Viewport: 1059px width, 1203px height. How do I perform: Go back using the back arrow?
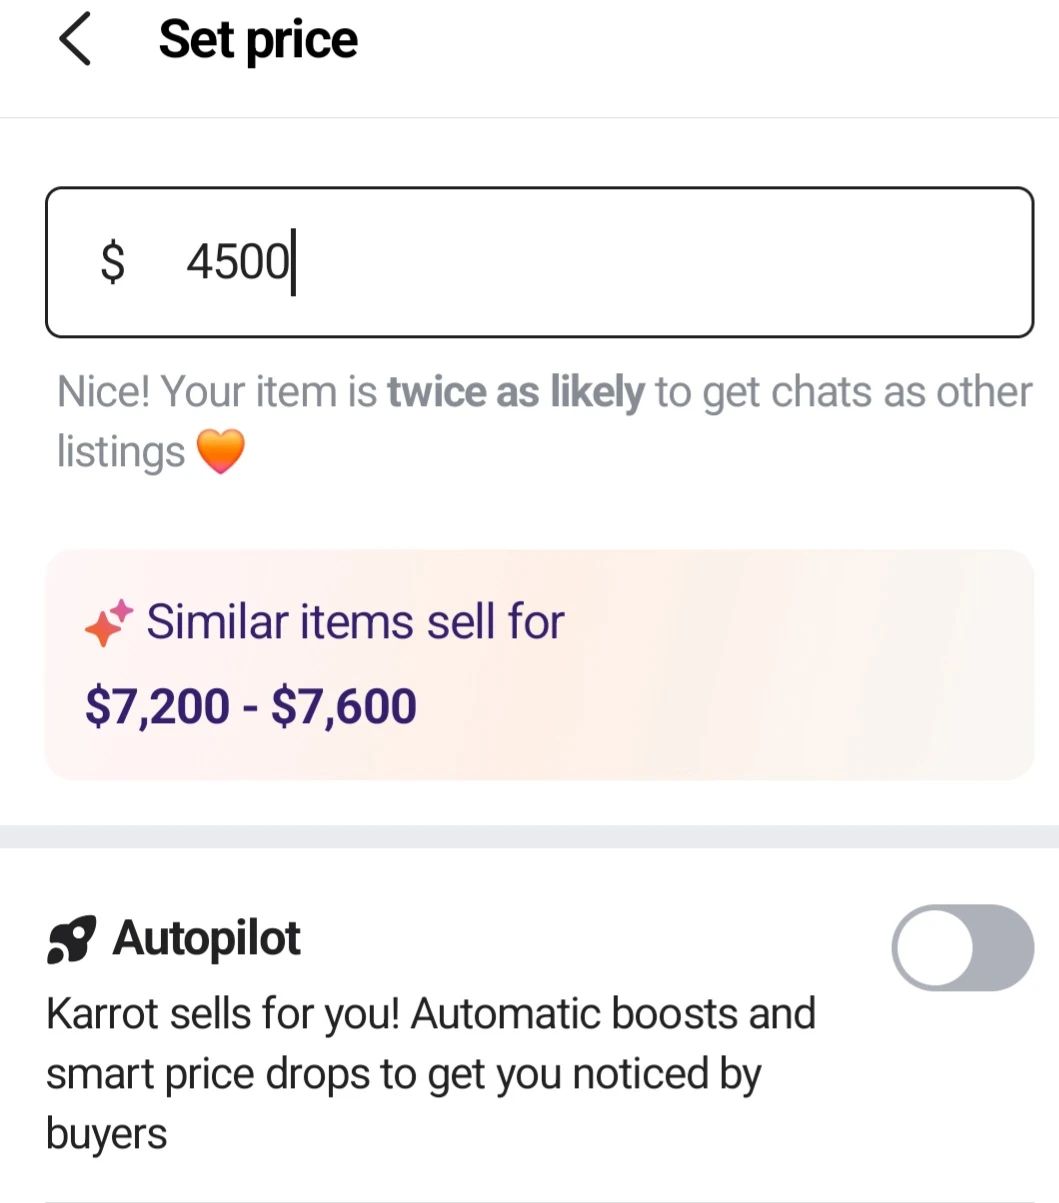point(75,41)
